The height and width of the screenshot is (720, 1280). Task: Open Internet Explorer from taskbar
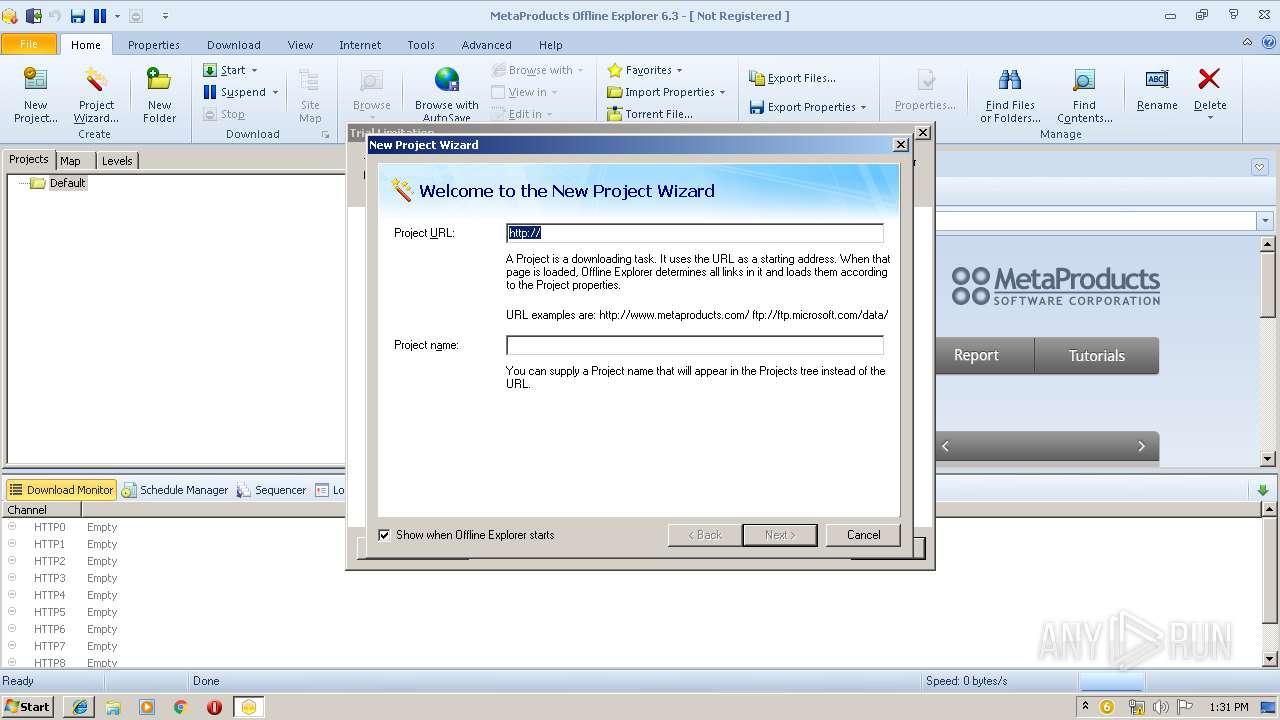tap(80, 707)
